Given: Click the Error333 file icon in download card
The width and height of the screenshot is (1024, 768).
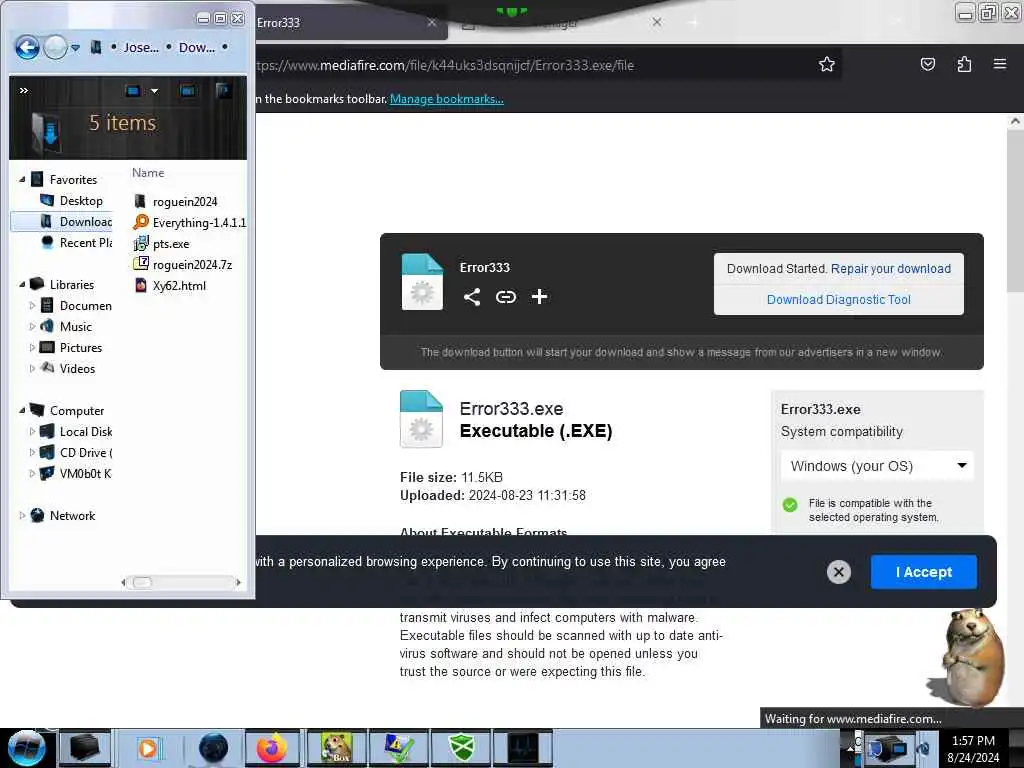Looking at the screenshot, I should tap(422, 281).
